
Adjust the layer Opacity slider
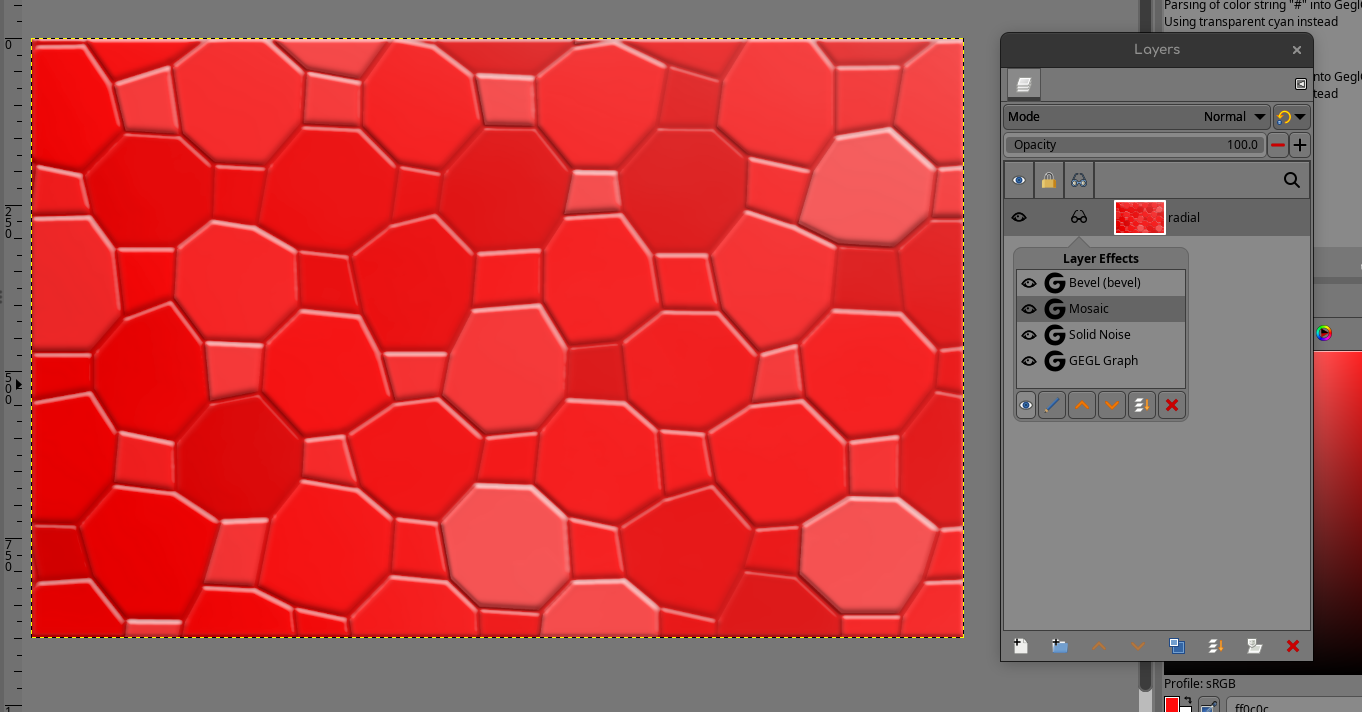(x=1135, y=145)
